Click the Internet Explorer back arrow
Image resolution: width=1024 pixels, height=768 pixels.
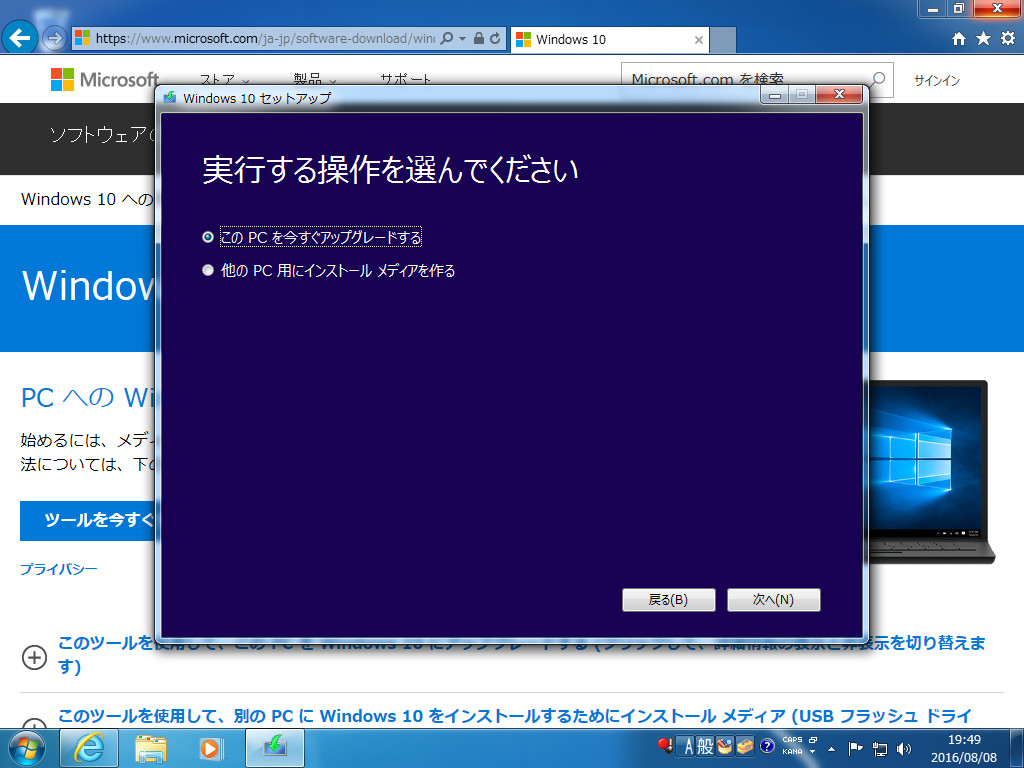(20, 37)
